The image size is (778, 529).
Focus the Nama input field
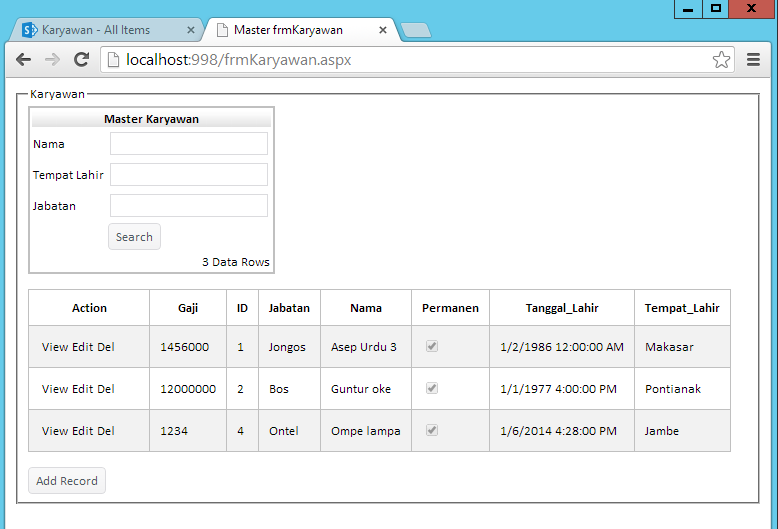[189, 144]
